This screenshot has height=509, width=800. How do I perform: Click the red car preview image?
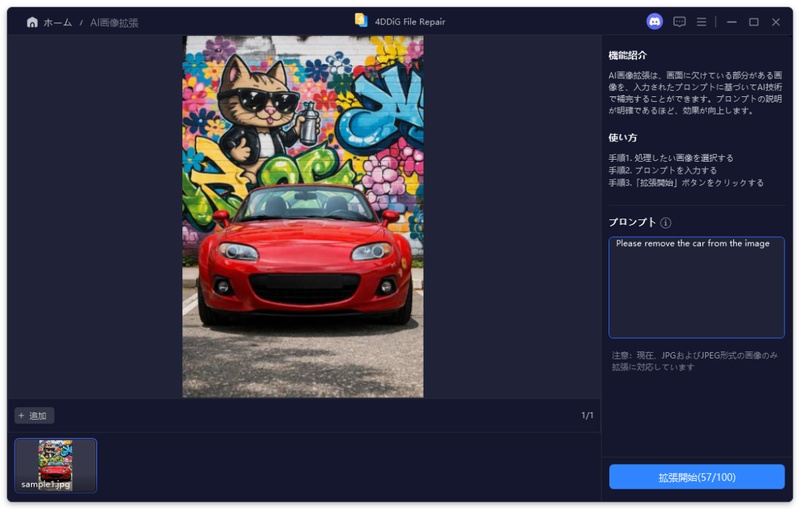303,217
